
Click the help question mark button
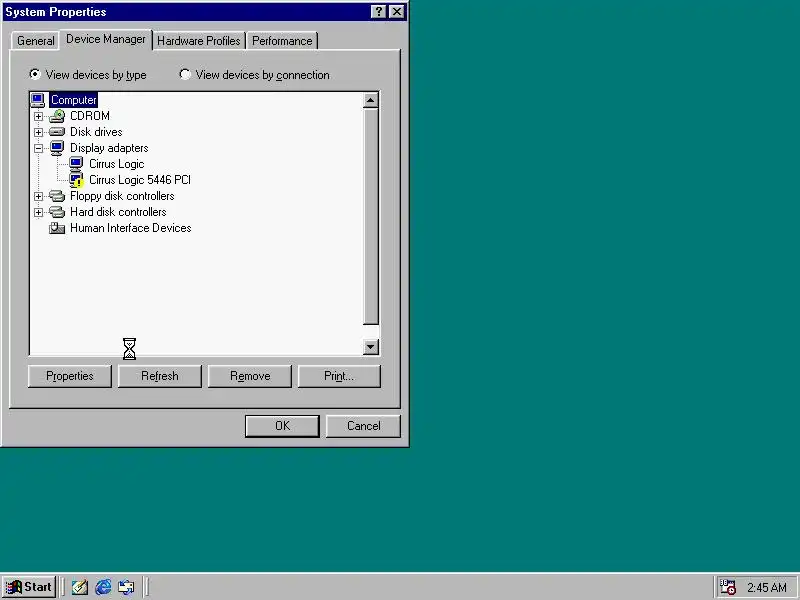tap(378, 12)
